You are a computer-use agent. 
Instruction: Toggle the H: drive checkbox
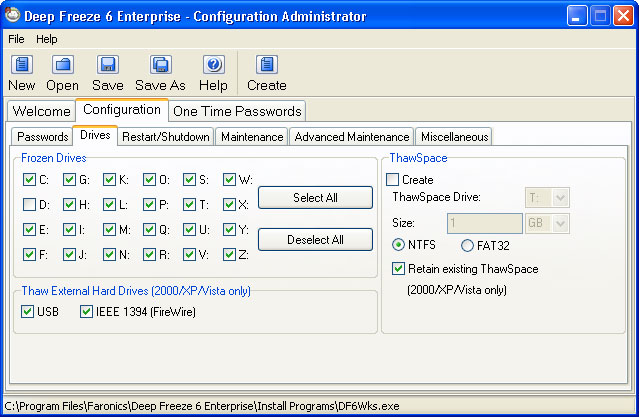pos(69,204)
